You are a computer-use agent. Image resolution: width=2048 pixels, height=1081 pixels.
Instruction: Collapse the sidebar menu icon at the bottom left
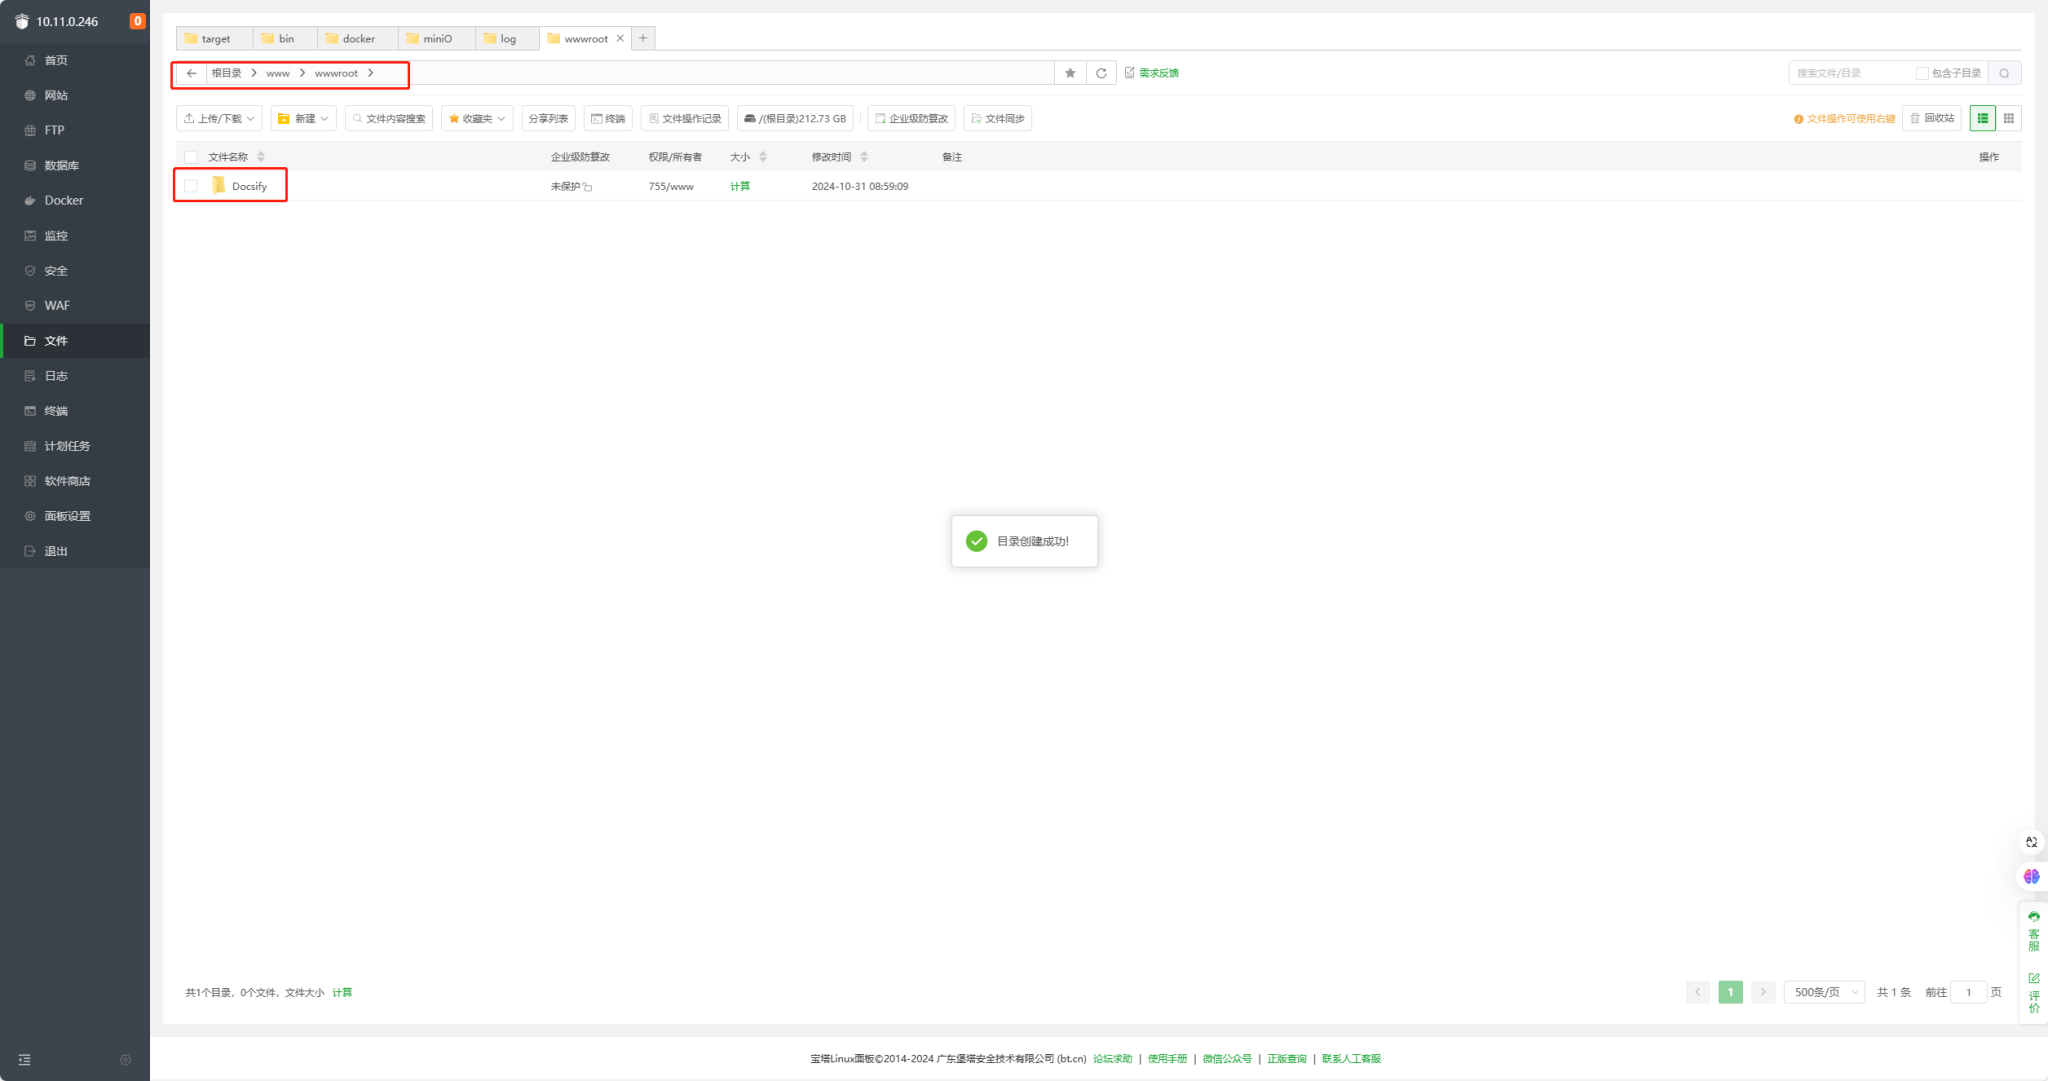tap(25, 1059)
